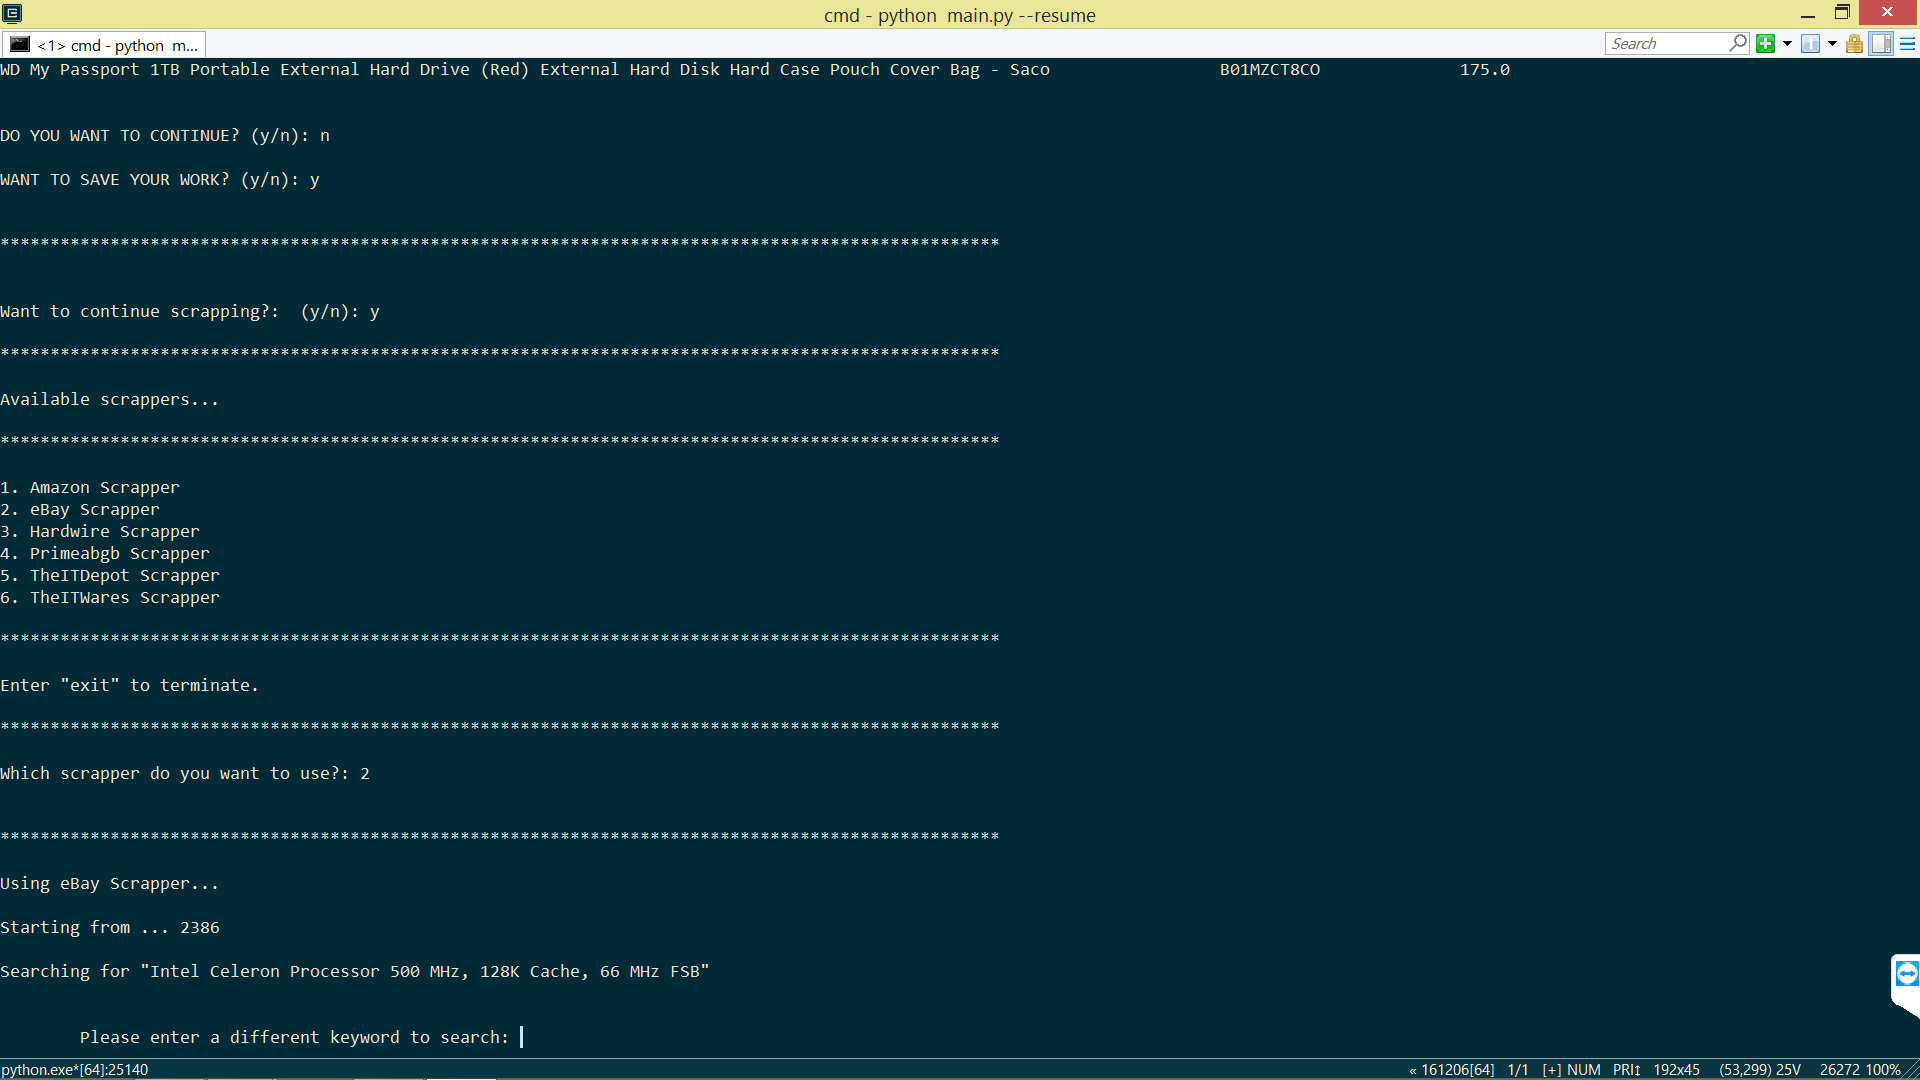Click the '6. TheITWares Scrapper' line

click(x=110, y=597)
